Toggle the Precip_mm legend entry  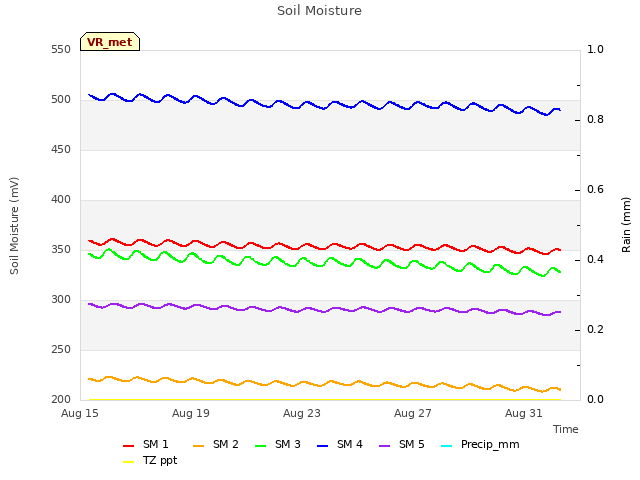pos(480,444)
